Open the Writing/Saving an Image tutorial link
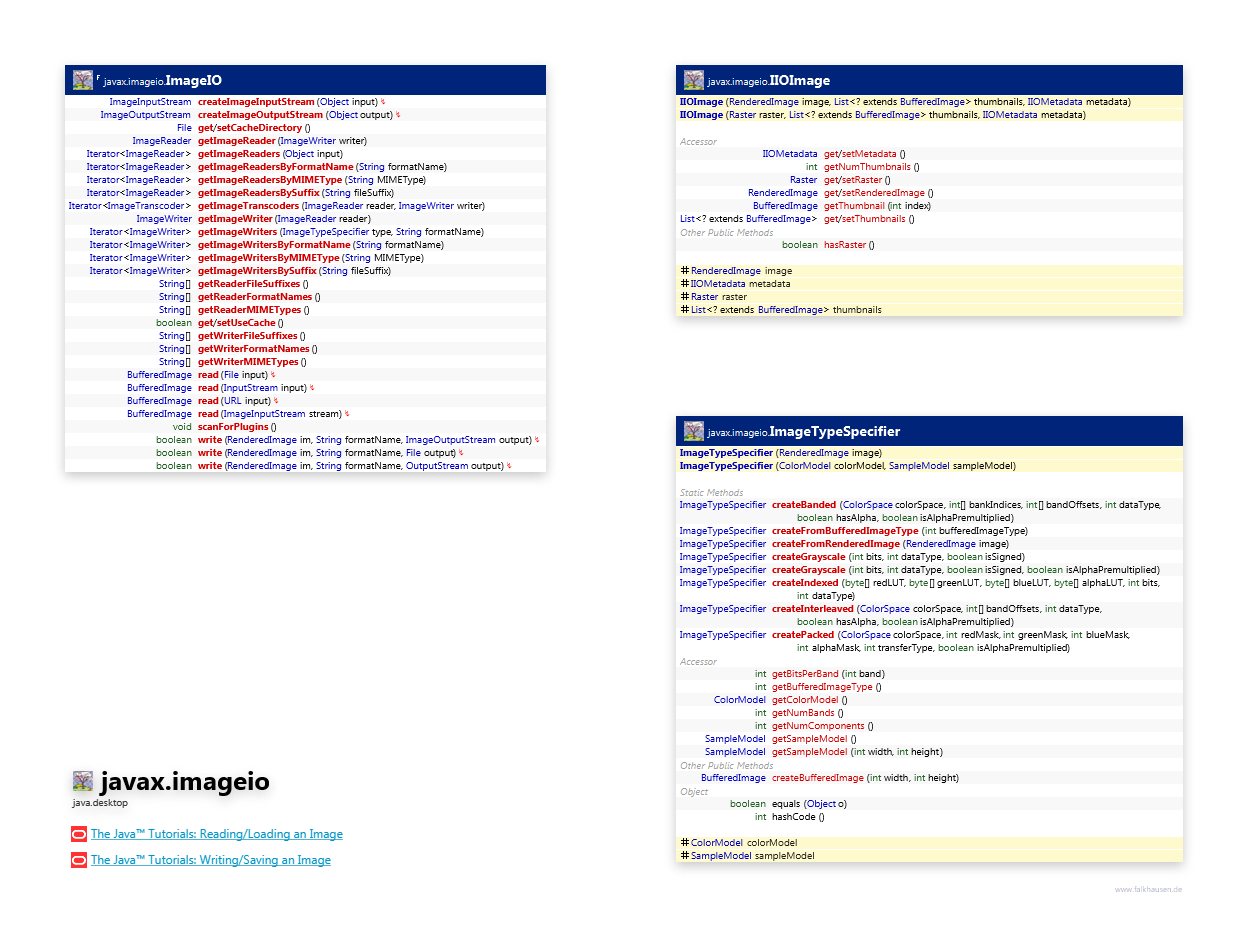Screen dimensions: 1239x935 pyautogui.click(x=210, y=860)
